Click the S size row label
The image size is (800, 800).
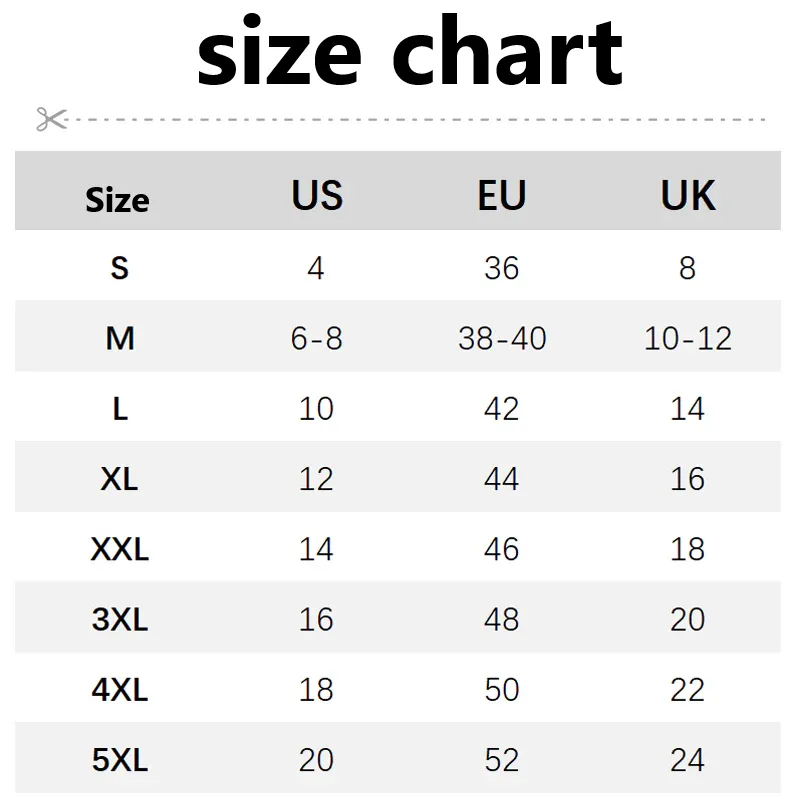[x=120, y=268]
